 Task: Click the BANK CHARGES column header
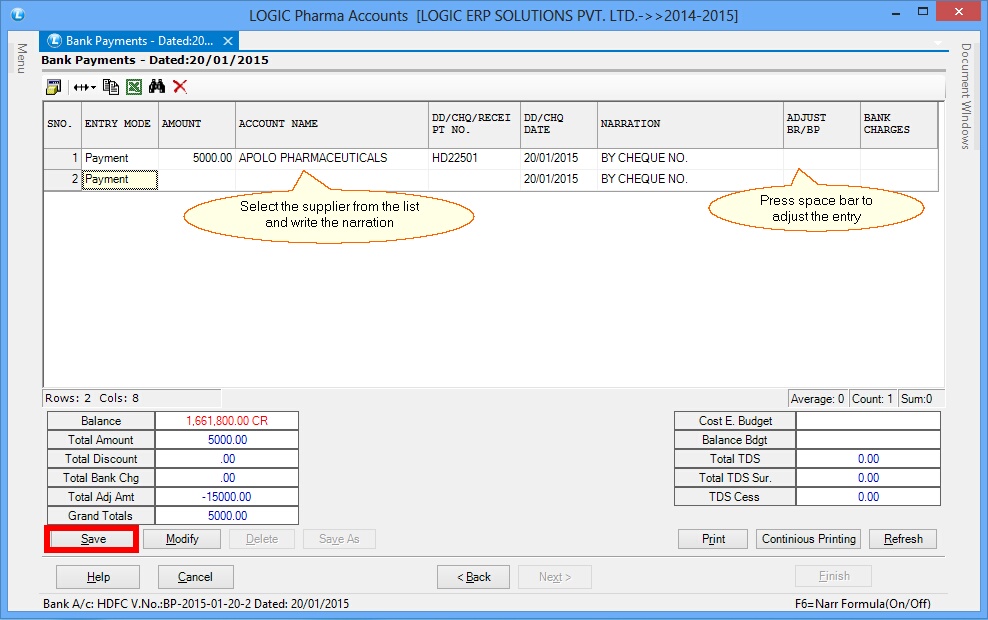coord(899,125)
